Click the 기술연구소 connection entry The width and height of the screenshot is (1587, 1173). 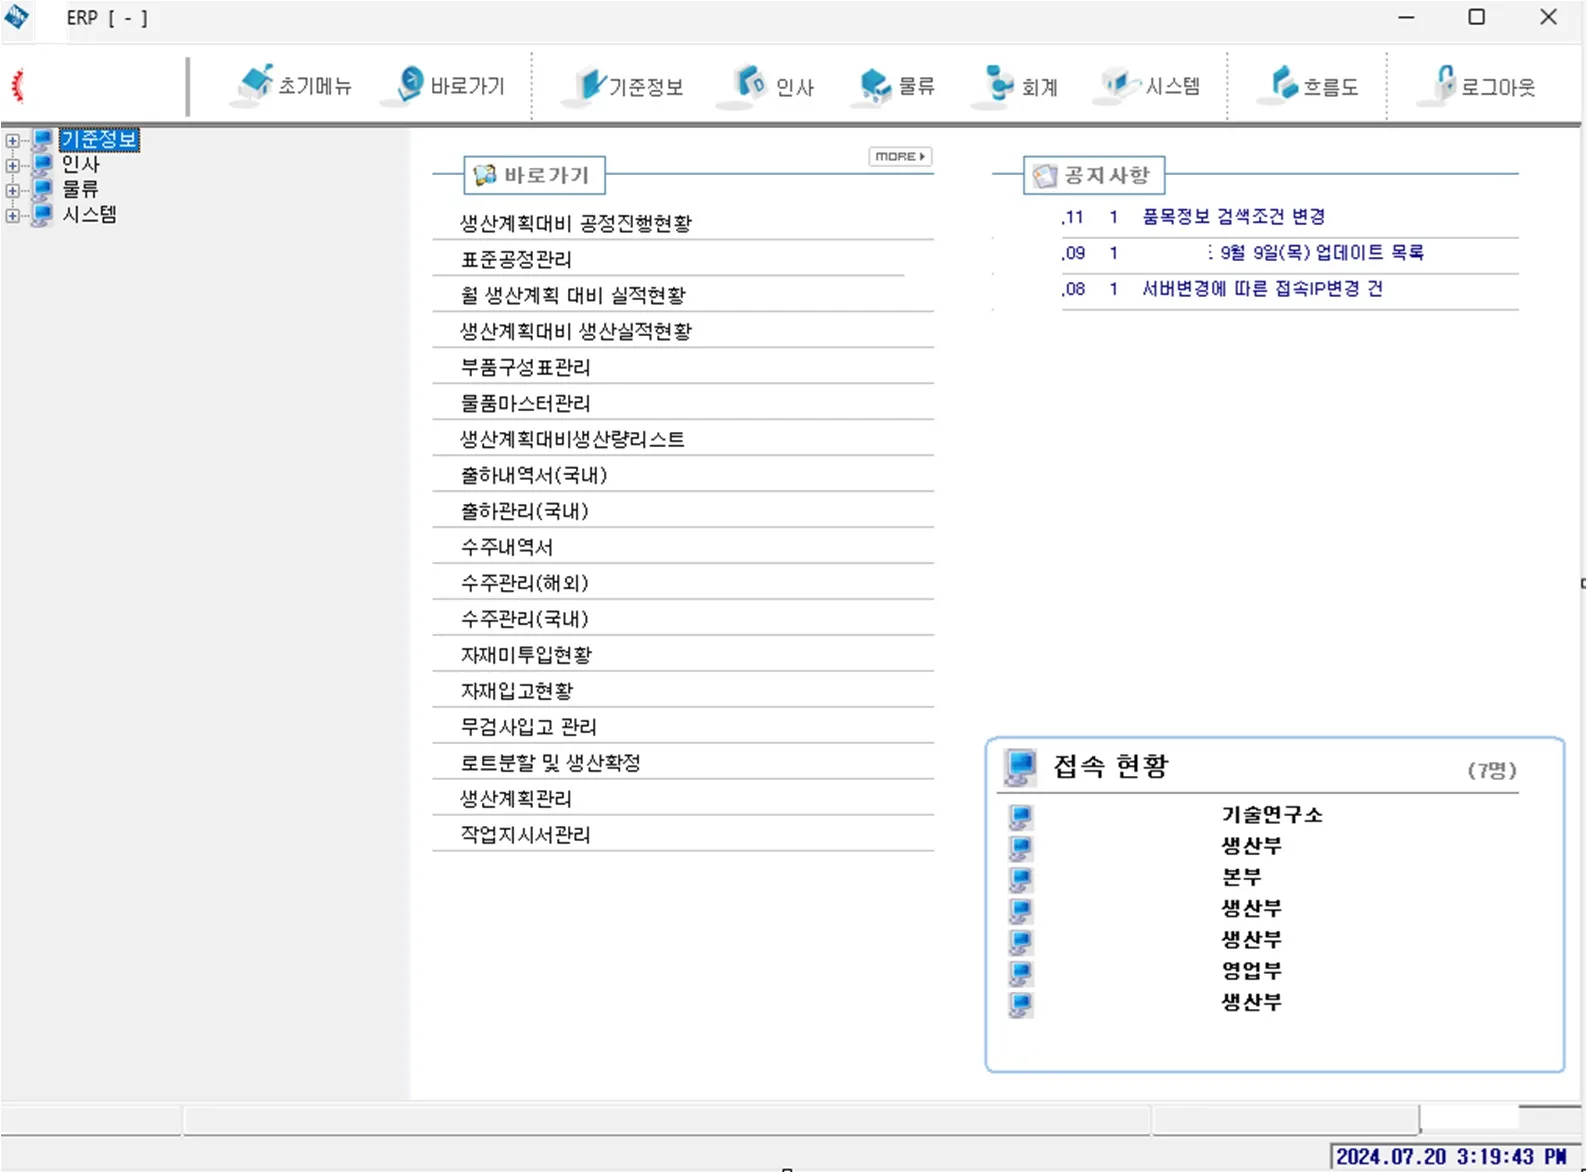[1272, 815]
